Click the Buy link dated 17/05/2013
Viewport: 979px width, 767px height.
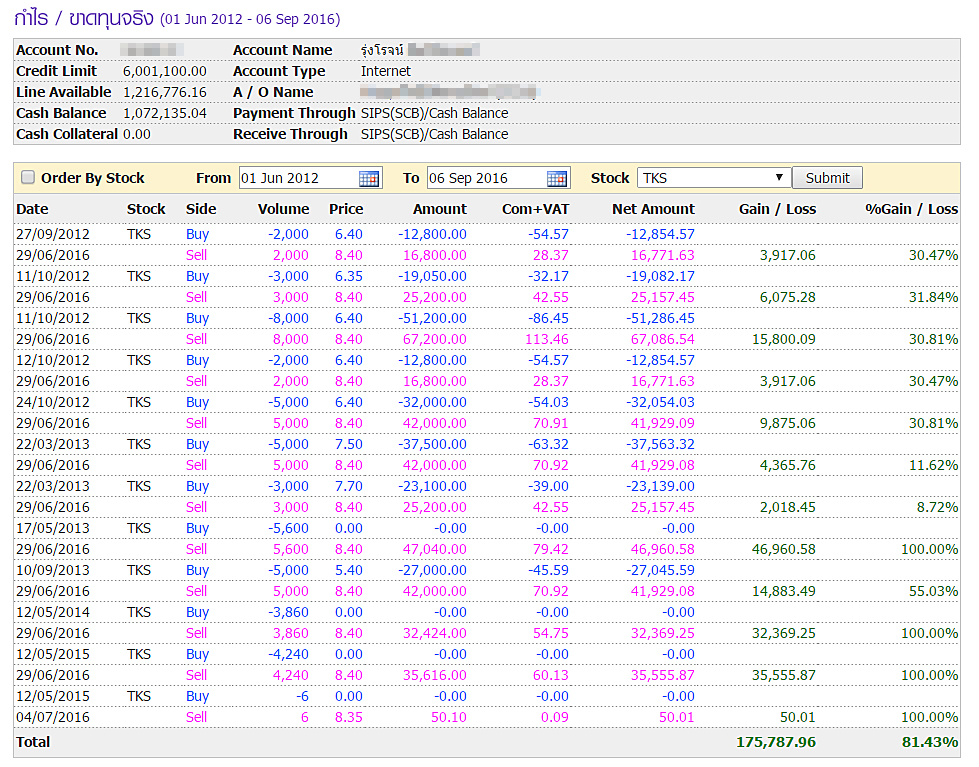click(197, 528)
